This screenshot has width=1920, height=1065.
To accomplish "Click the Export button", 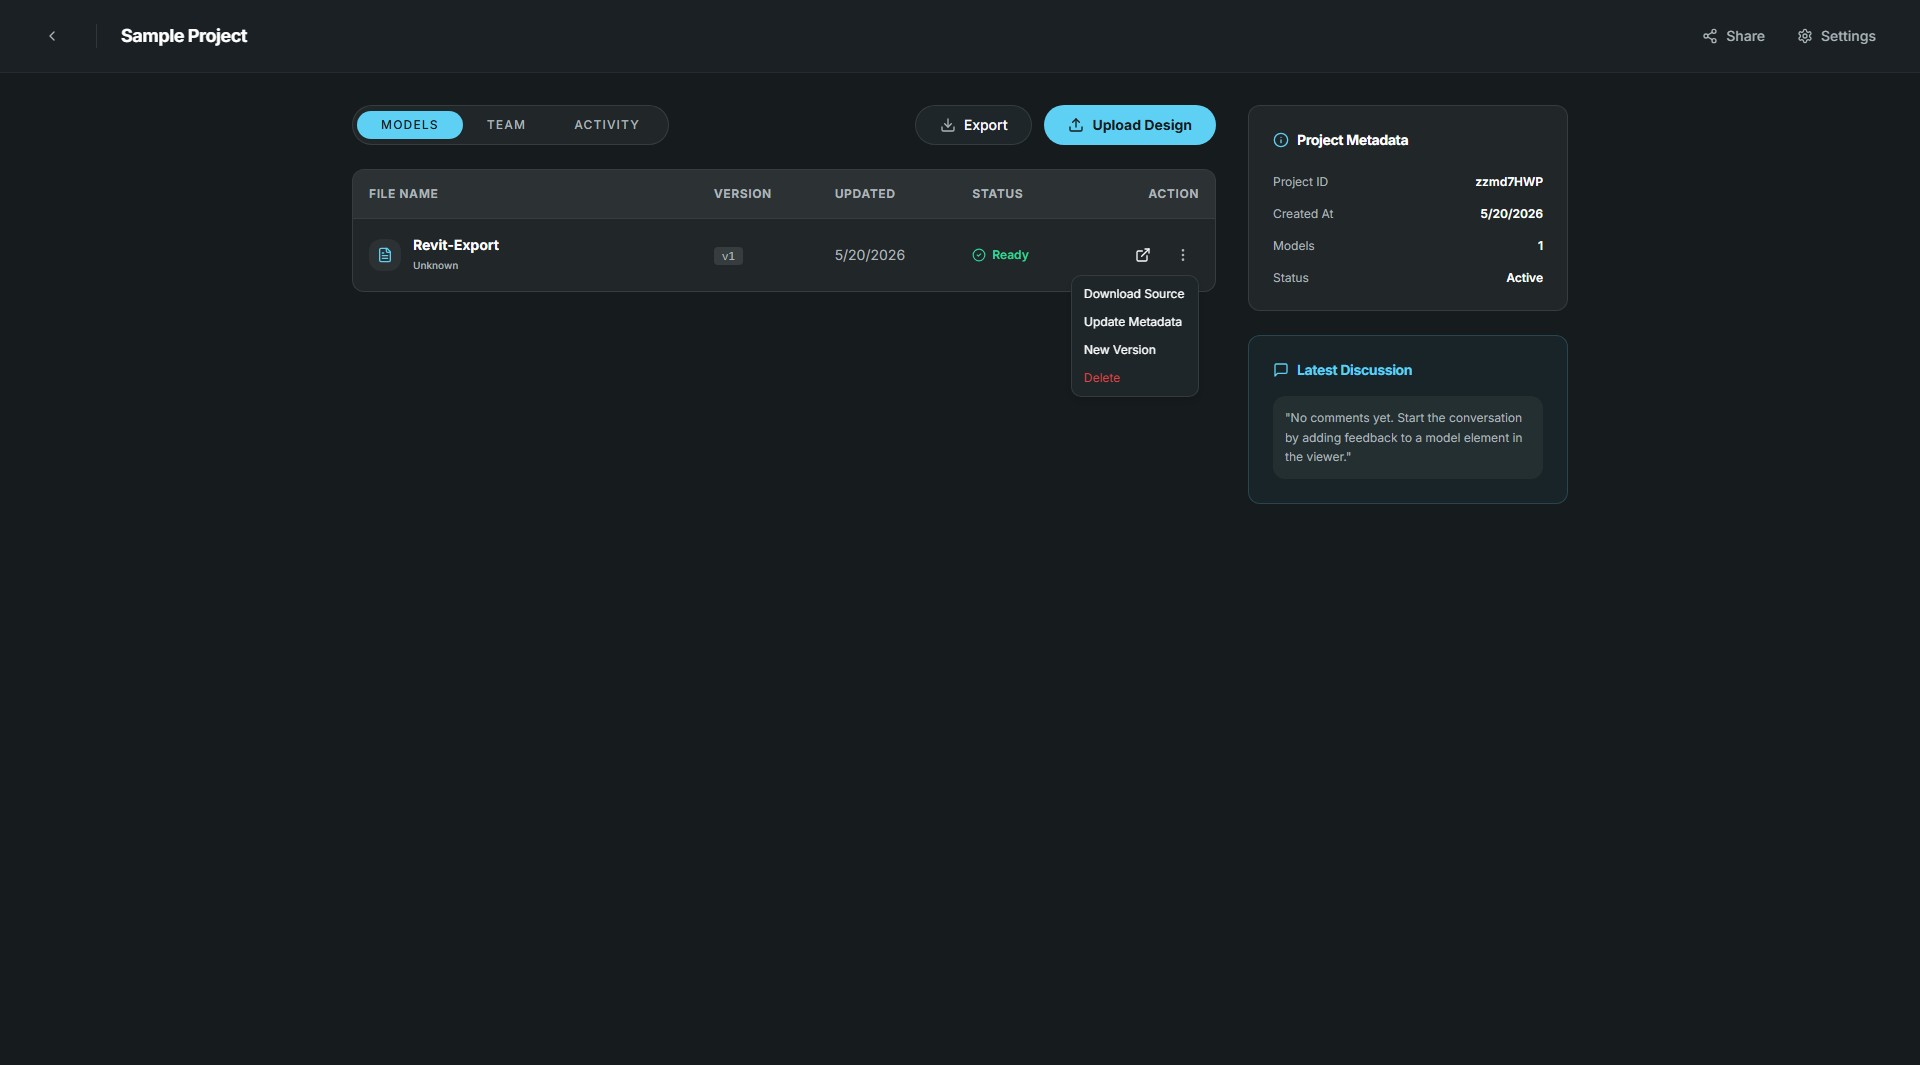I will pos(973,125).
